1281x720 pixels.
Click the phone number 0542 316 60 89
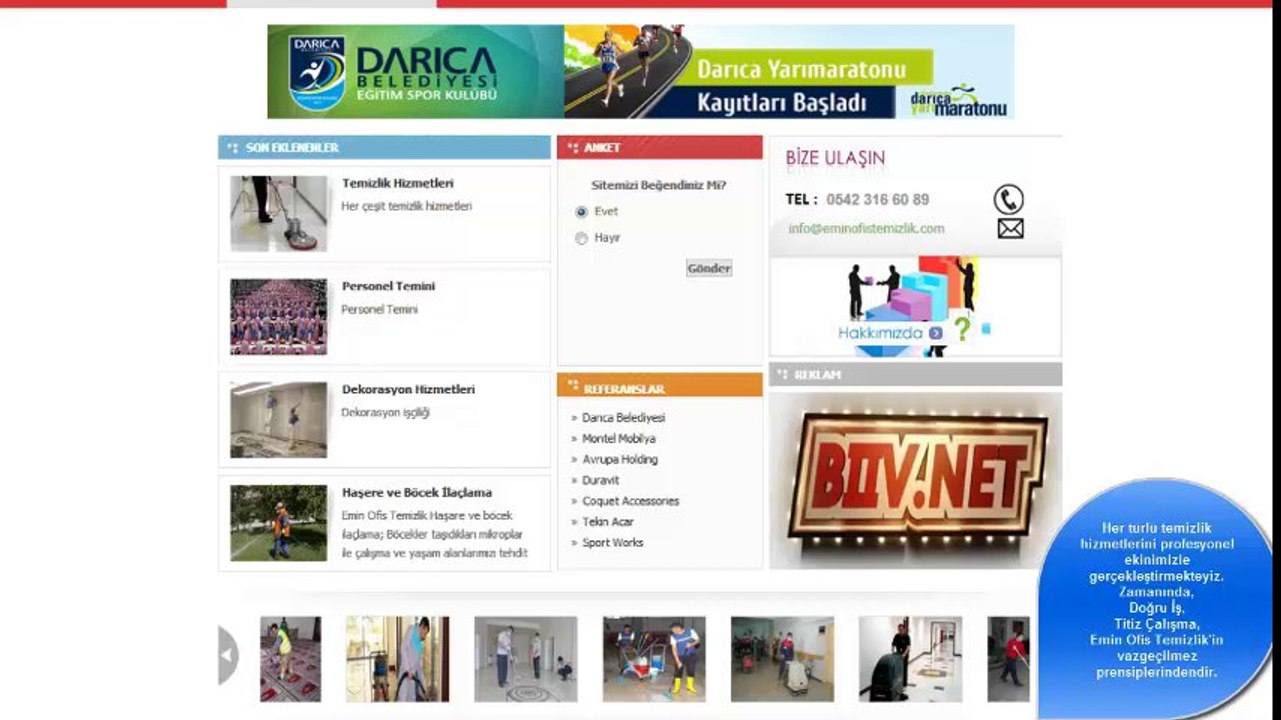coord(877,200)
